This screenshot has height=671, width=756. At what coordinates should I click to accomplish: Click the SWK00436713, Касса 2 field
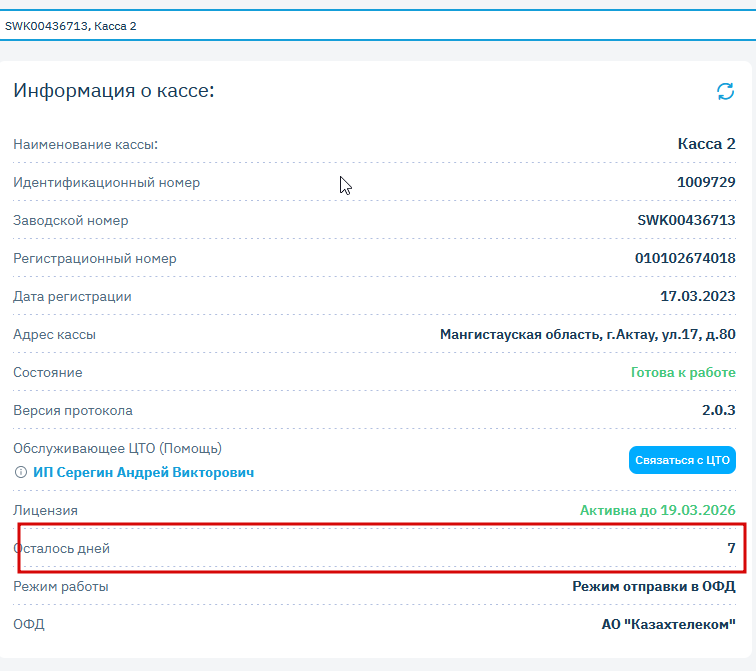click(378, 26)
